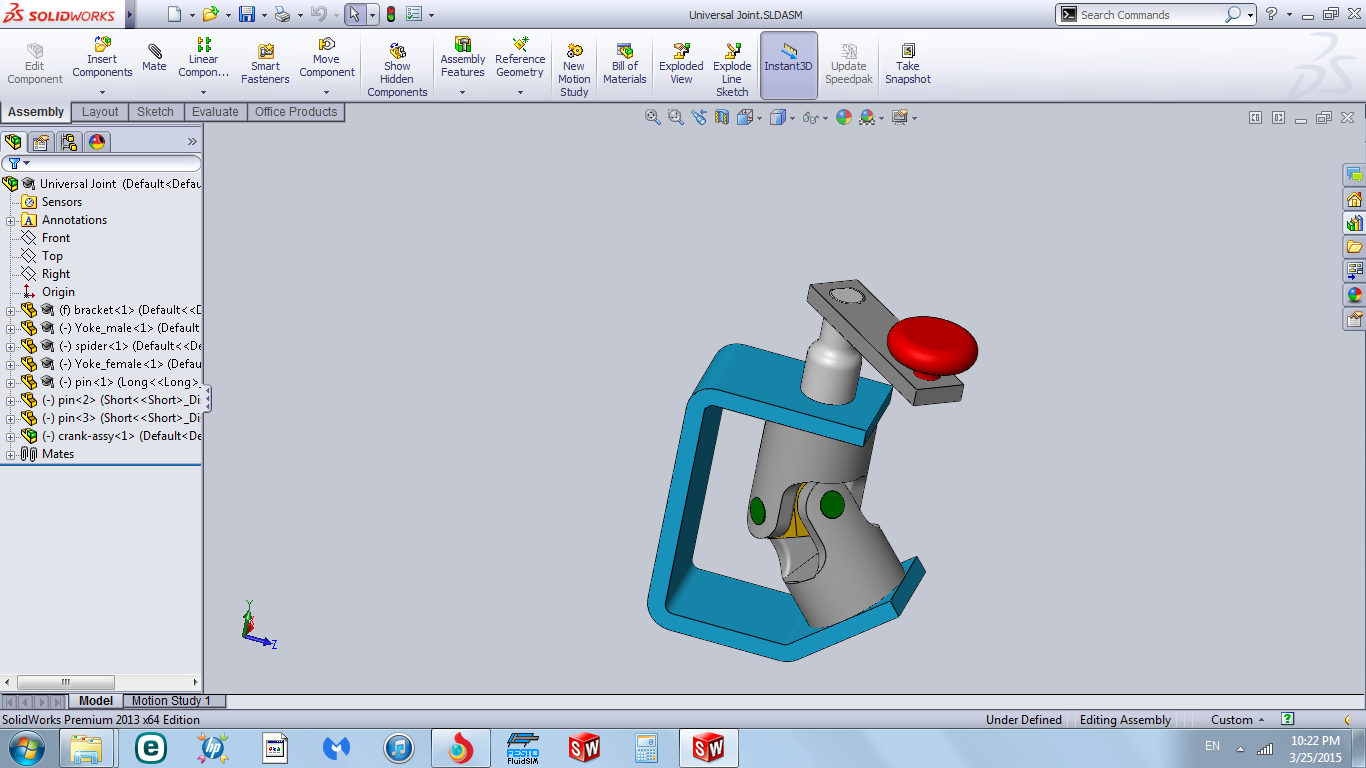The image size is (1366, 768).
Task: Expand the crank-assy<1> tree node
Action: tap(11, 436)
